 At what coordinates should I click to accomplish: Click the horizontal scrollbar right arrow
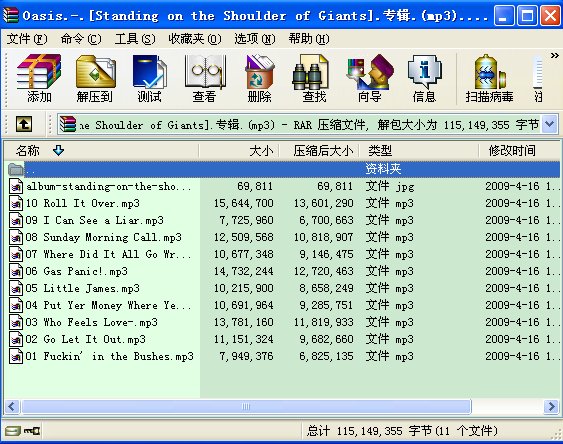click(551, 406)
